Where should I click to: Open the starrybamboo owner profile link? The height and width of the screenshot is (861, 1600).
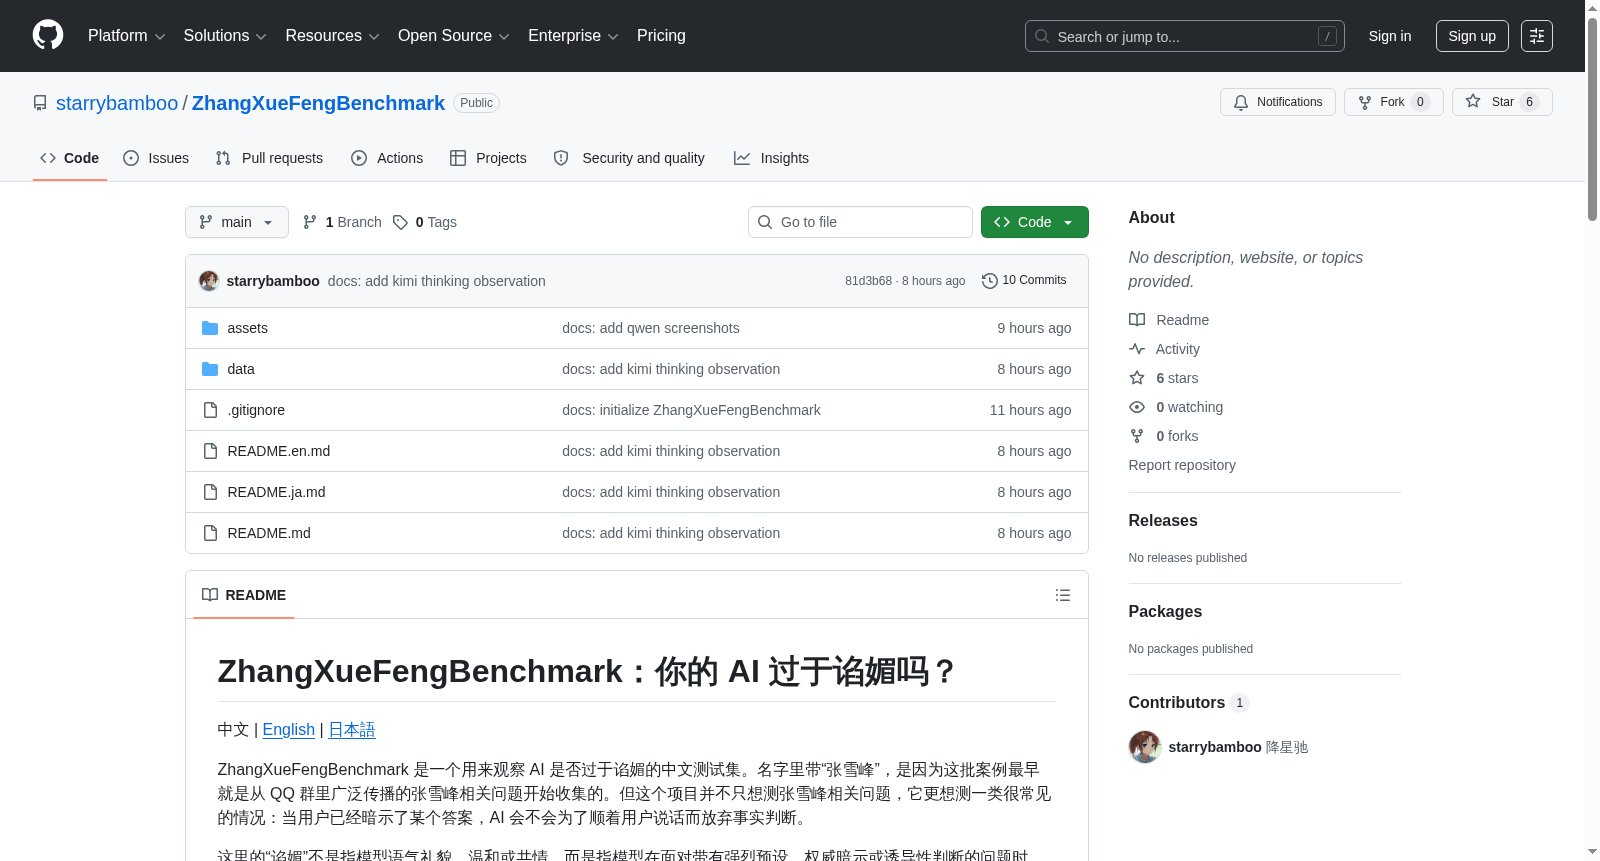(x=117, y=103)
